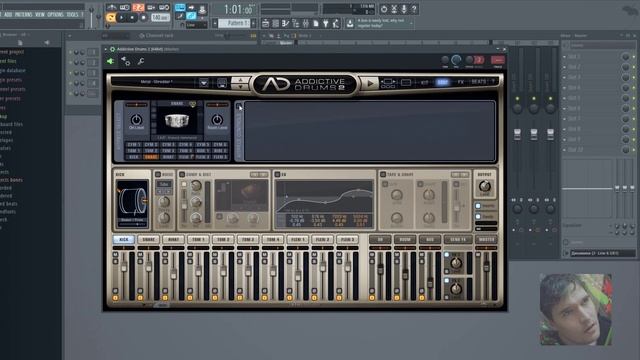The image size is (640, 360).
Task: Open the View playlist toolbar icon
Action: click(x=266, y=24)
